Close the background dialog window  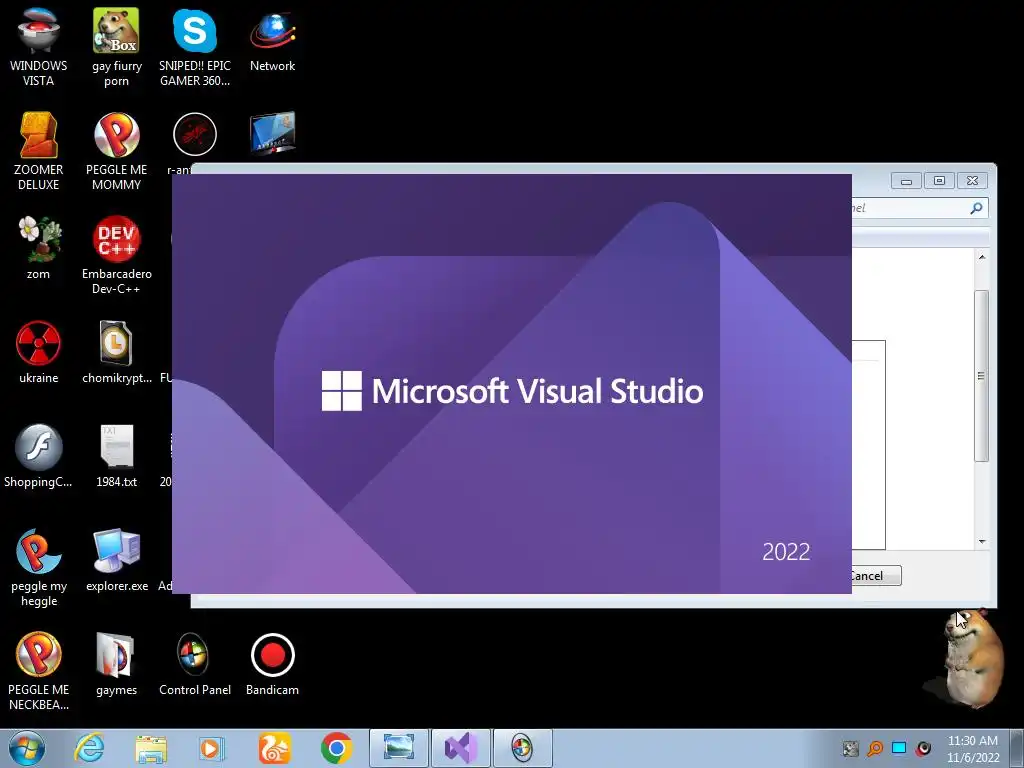point(972,181)
